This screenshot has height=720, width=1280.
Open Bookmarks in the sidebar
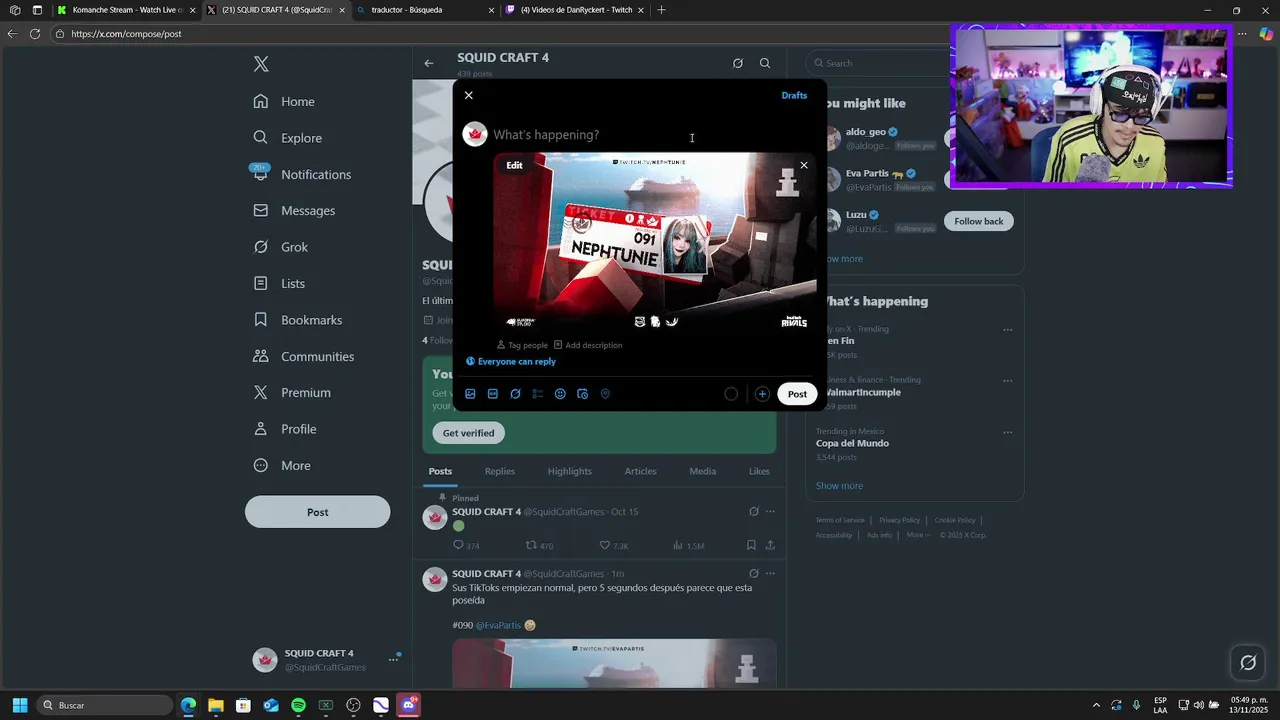[297, 320]
